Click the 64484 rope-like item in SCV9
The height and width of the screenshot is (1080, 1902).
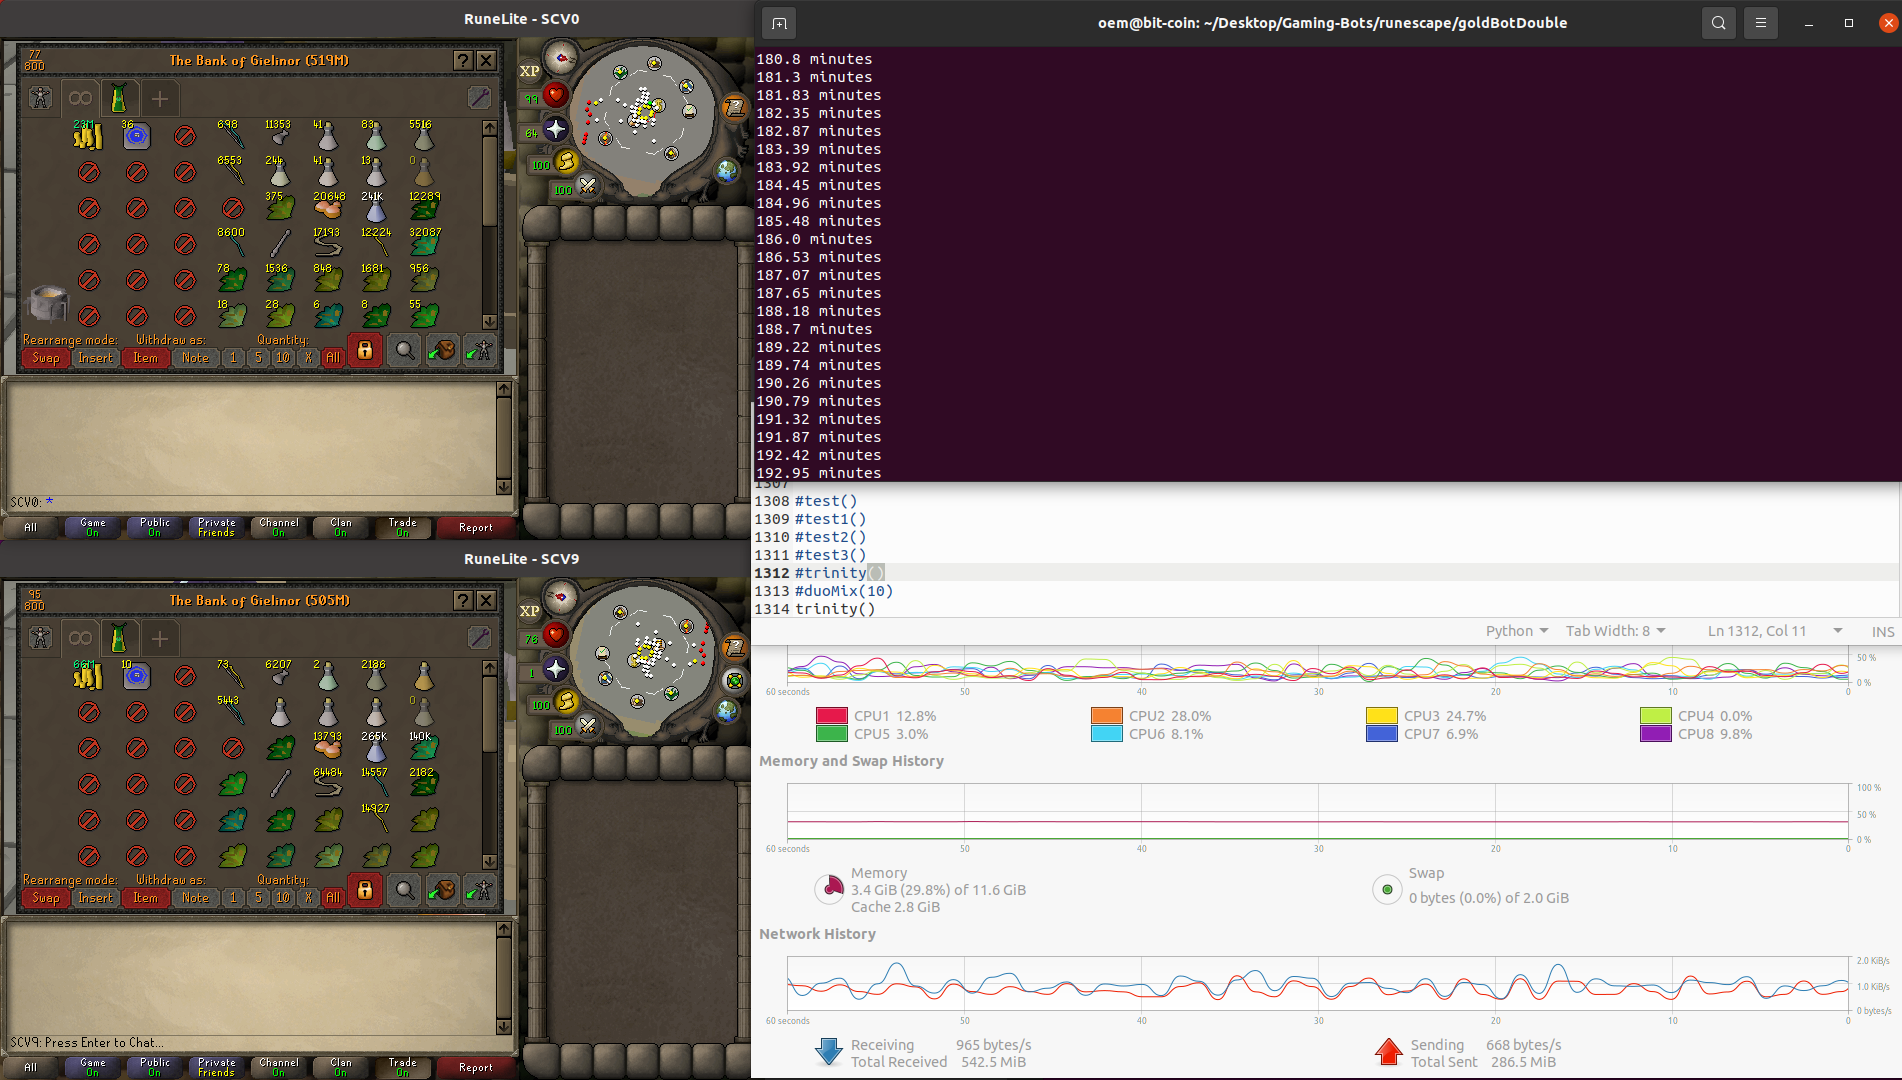[x=327, y=784]
